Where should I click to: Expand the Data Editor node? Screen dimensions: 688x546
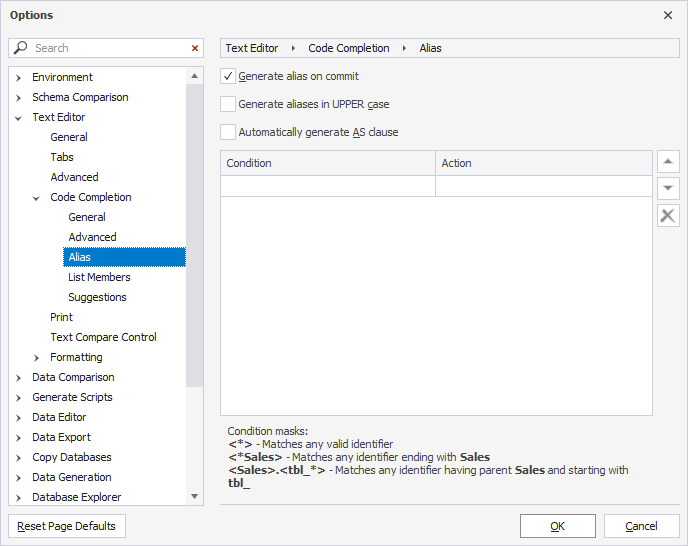point(18,418)
